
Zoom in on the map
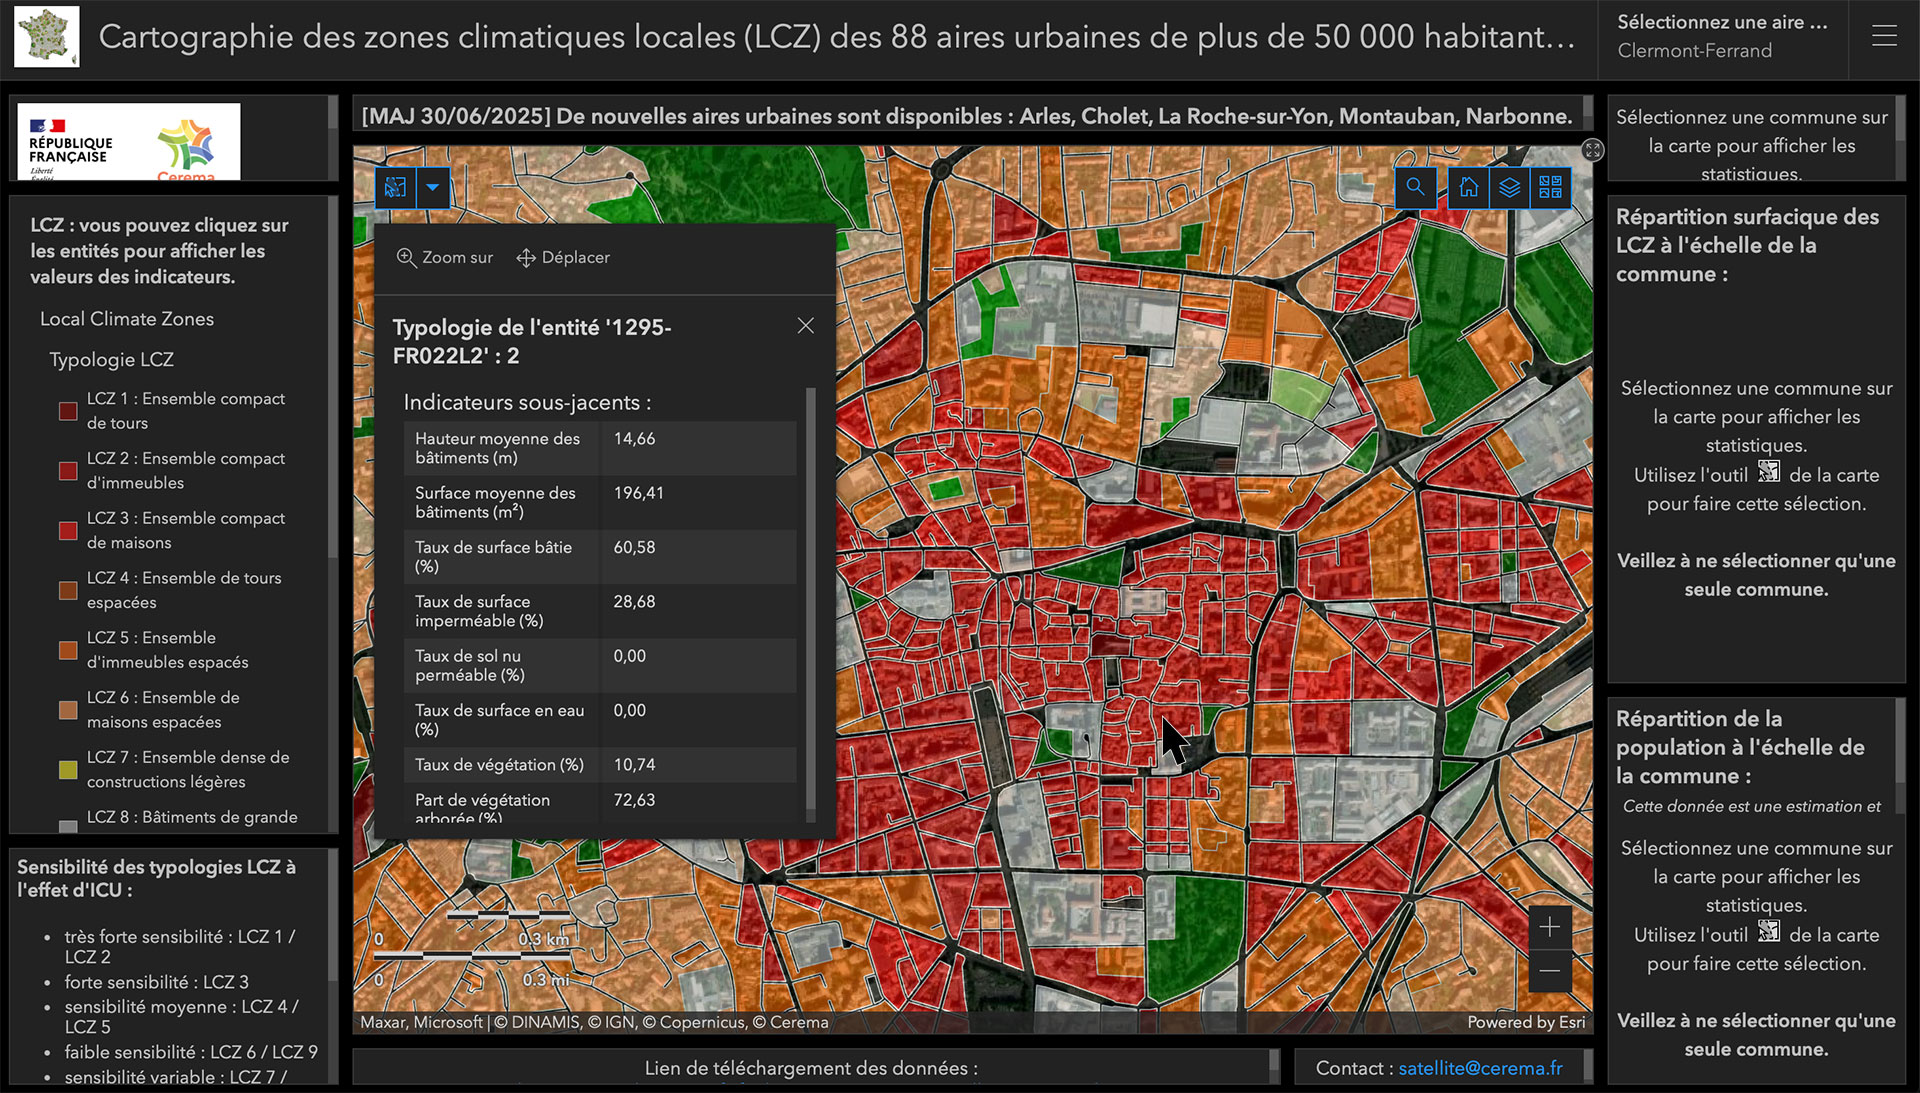tap(1549, 927)
